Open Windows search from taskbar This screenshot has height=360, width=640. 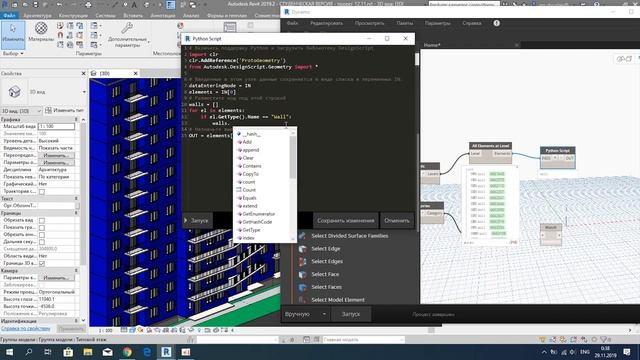(x=29, y=352)
